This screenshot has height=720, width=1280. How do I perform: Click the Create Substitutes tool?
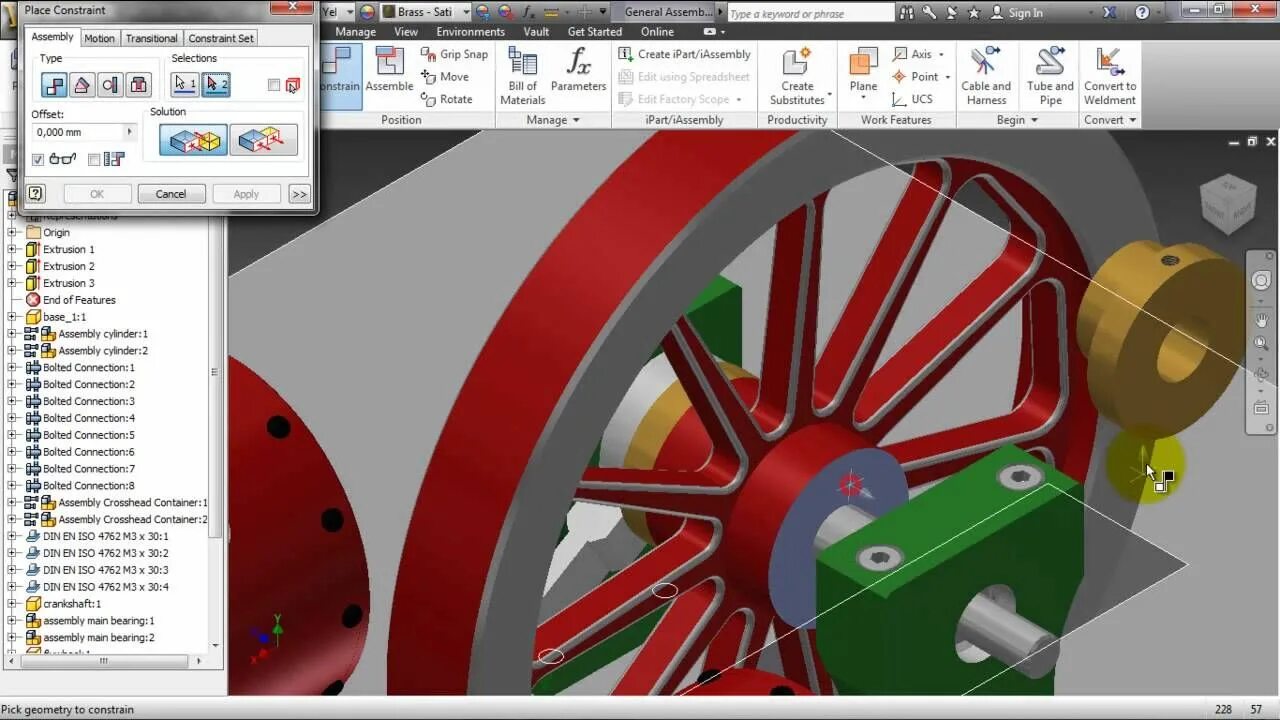point(798,75)
